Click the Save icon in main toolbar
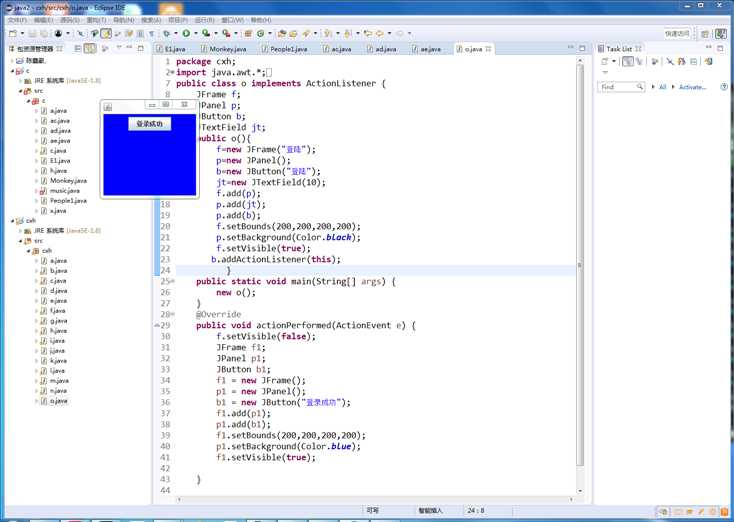The height and width of the screenshot is (522, 734). (32, 34)
